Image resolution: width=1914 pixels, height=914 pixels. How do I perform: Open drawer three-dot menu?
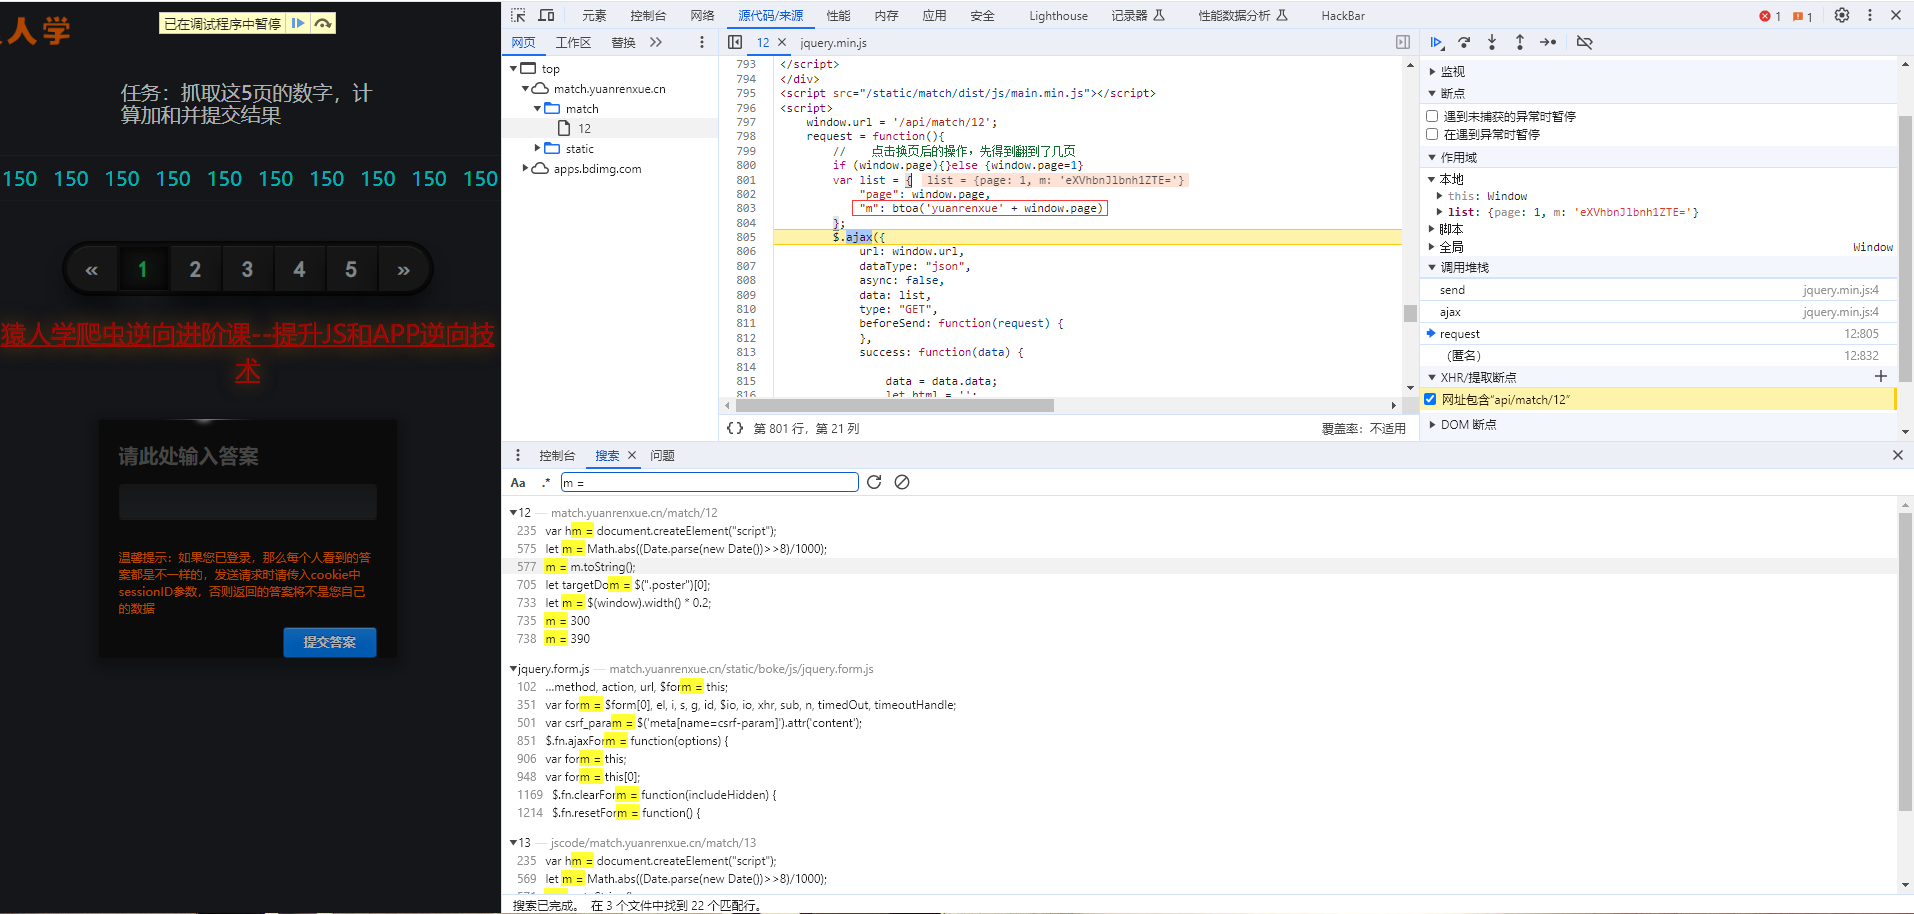[517, 455]
